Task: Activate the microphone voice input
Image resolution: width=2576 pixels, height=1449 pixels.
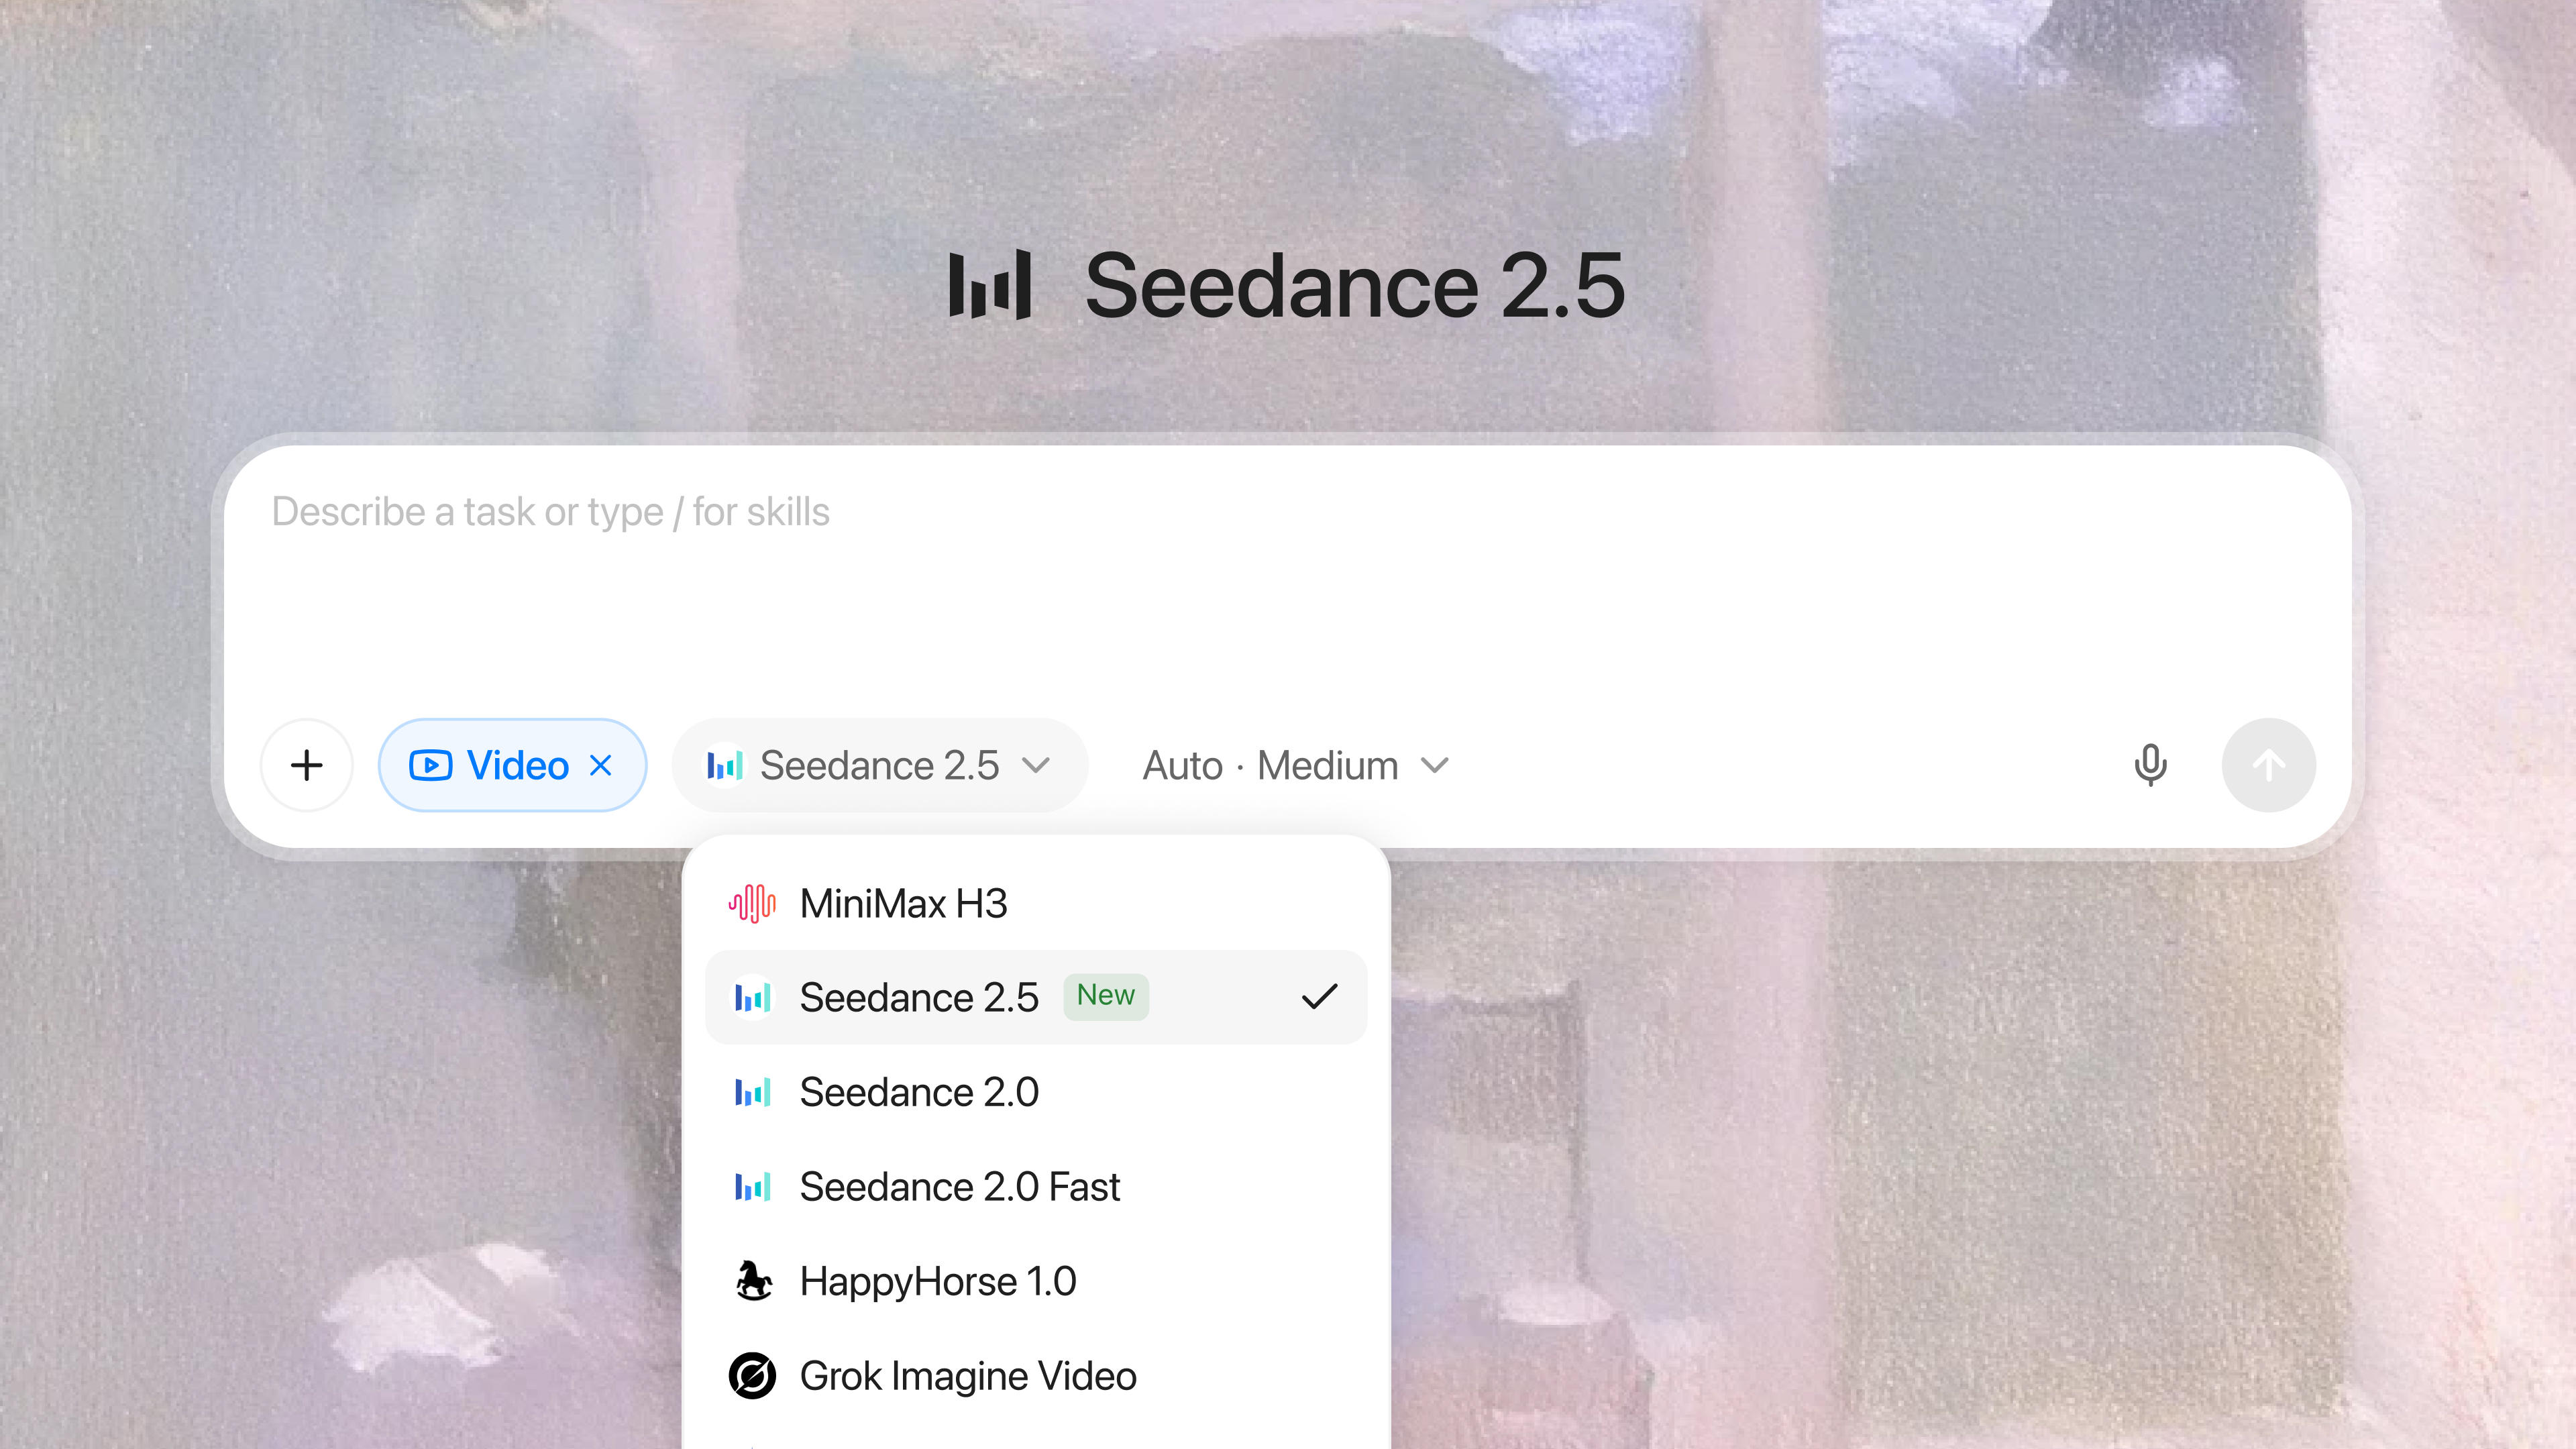Action: (x=2150, y=766)
